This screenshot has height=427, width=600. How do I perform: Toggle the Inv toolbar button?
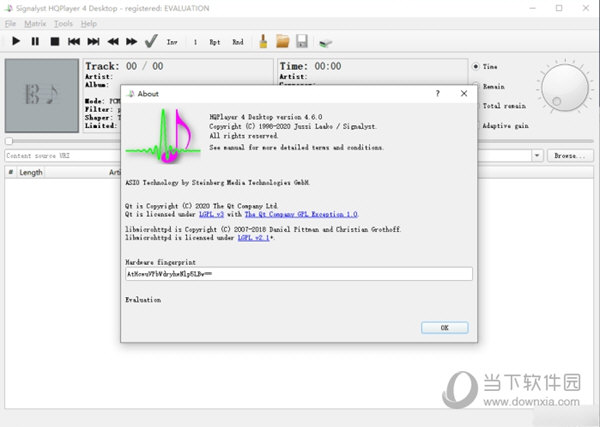(x=172, y=42)
